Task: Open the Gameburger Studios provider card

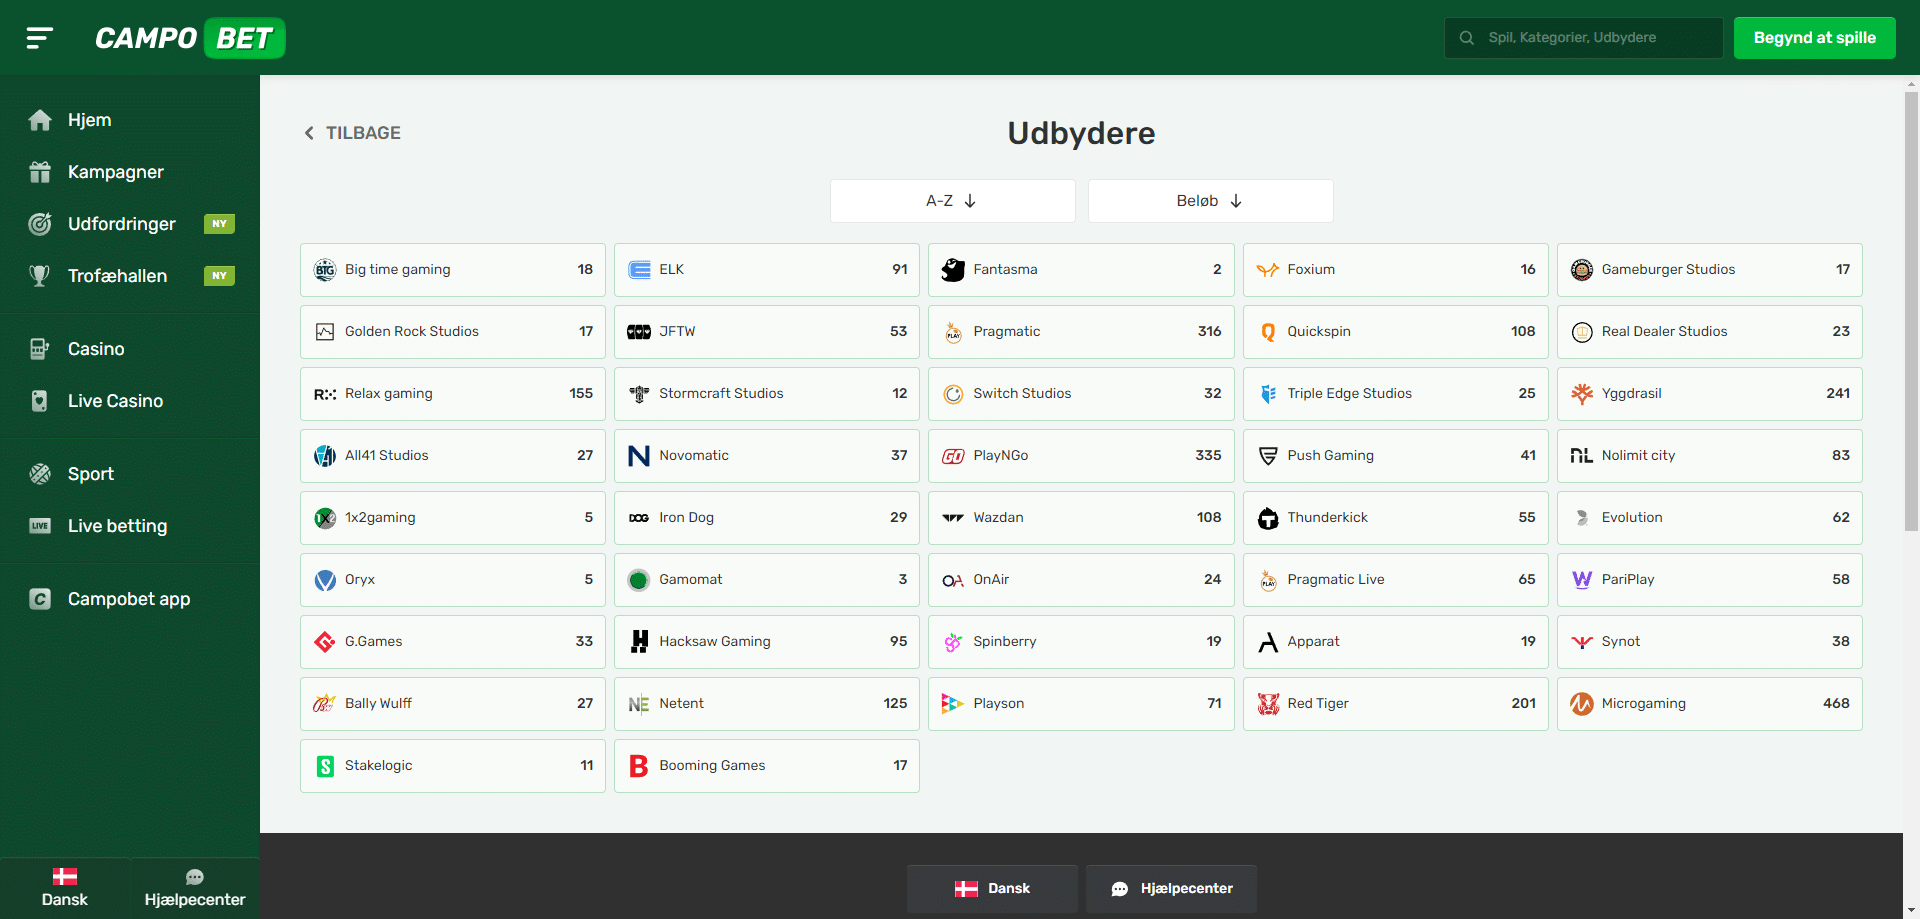Action: click(x=1710, y=270)
